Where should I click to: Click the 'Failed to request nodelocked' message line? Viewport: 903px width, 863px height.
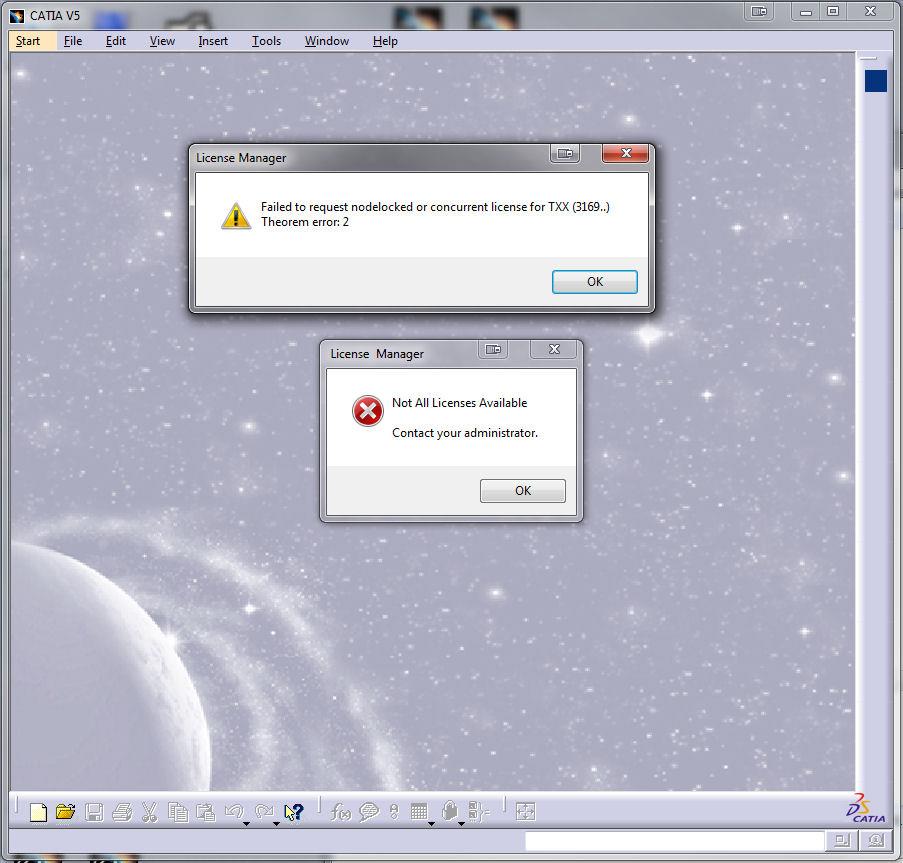coord(435,207)
